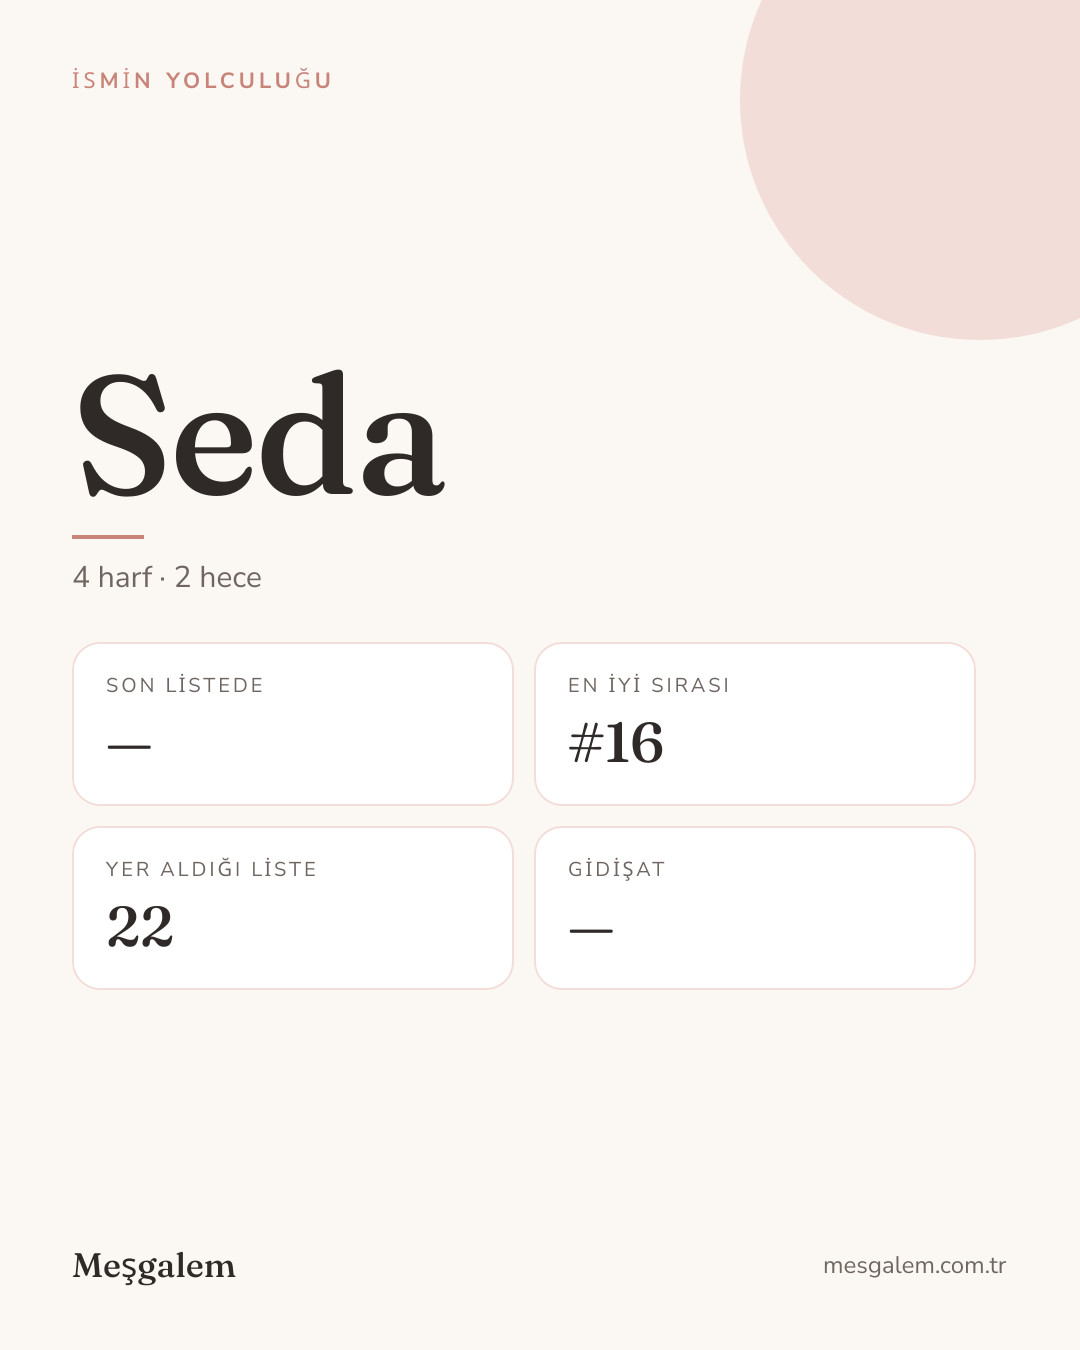Click the number 22 value
This screenshot has width=1080, height=1350.
click(140, 927)
